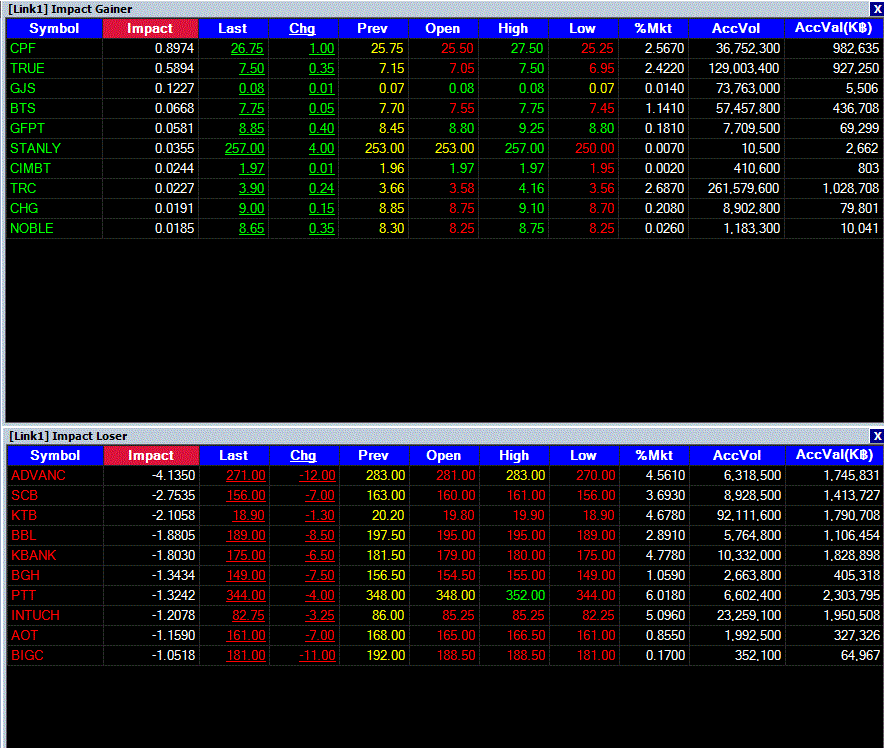Click Low header in Impact Gainer table
This screenshot has height=748, width=884.
(x=582, y=29)
